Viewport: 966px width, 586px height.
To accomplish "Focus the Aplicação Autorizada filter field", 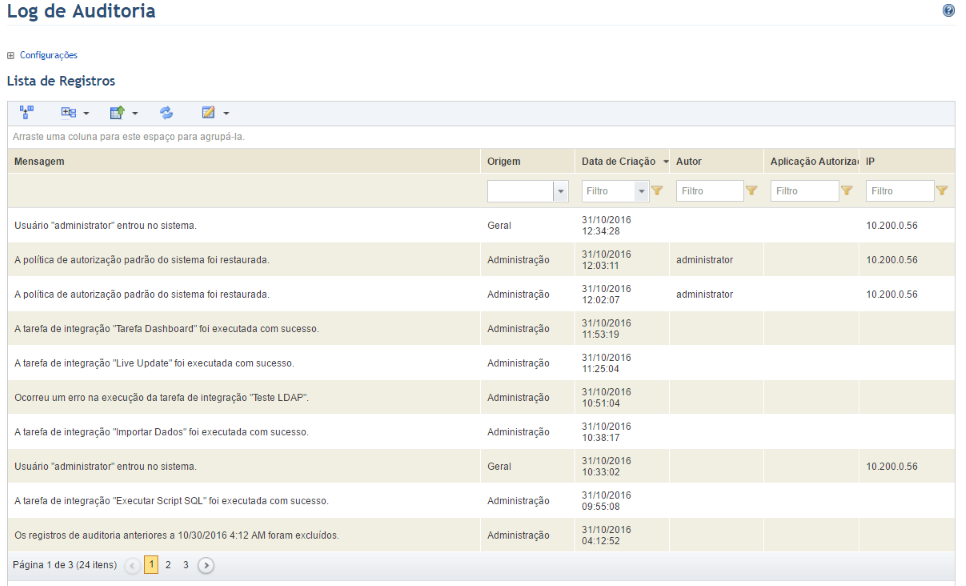I will click(805, 191).
